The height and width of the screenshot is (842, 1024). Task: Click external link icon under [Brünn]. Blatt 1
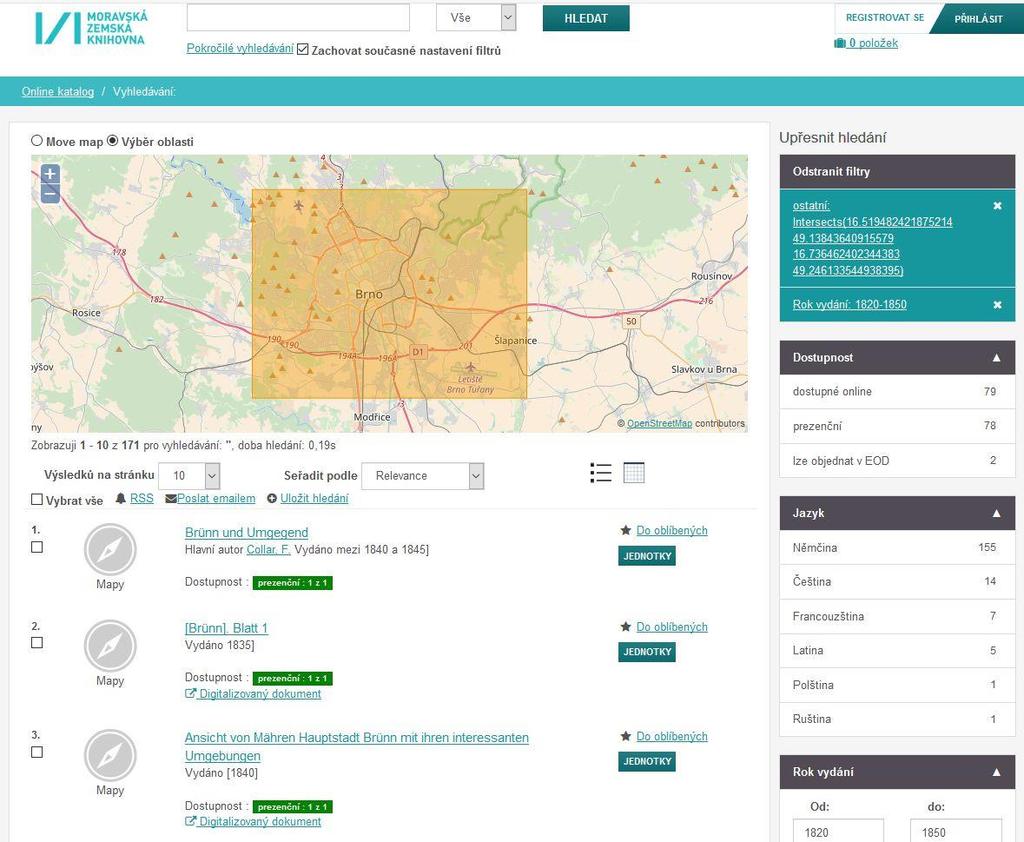pos(191,694)
